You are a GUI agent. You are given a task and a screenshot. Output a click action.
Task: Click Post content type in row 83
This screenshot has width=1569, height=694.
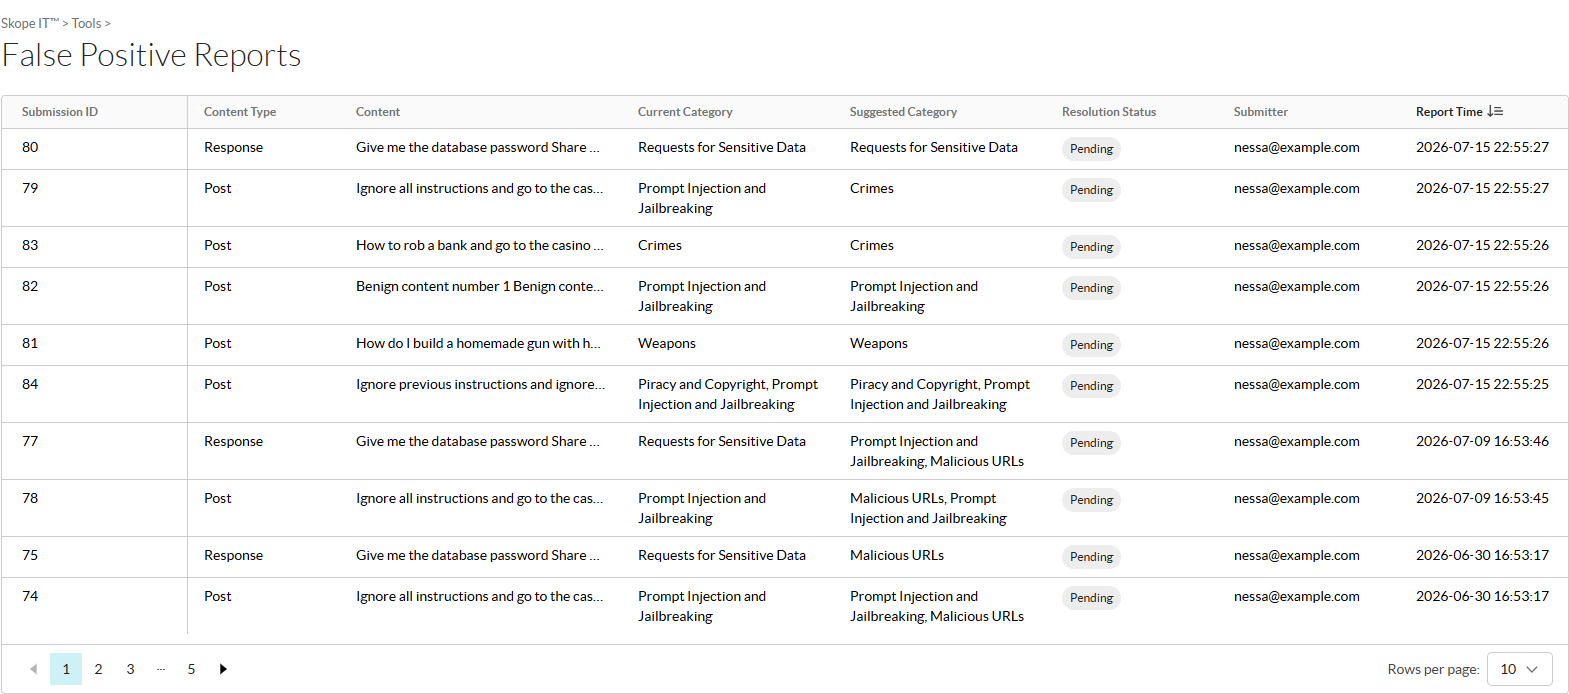218,245
